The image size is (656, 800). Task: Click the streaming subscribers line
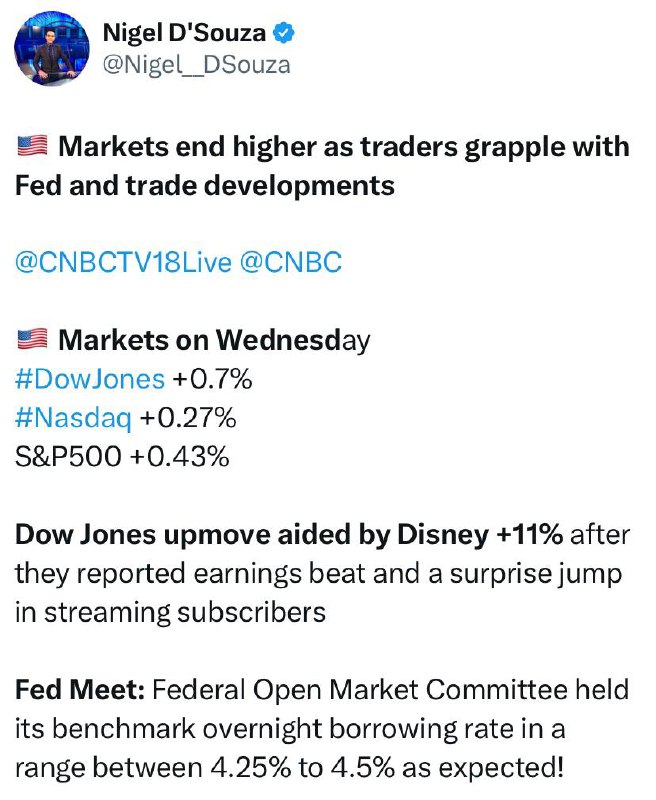pos(170,612)
